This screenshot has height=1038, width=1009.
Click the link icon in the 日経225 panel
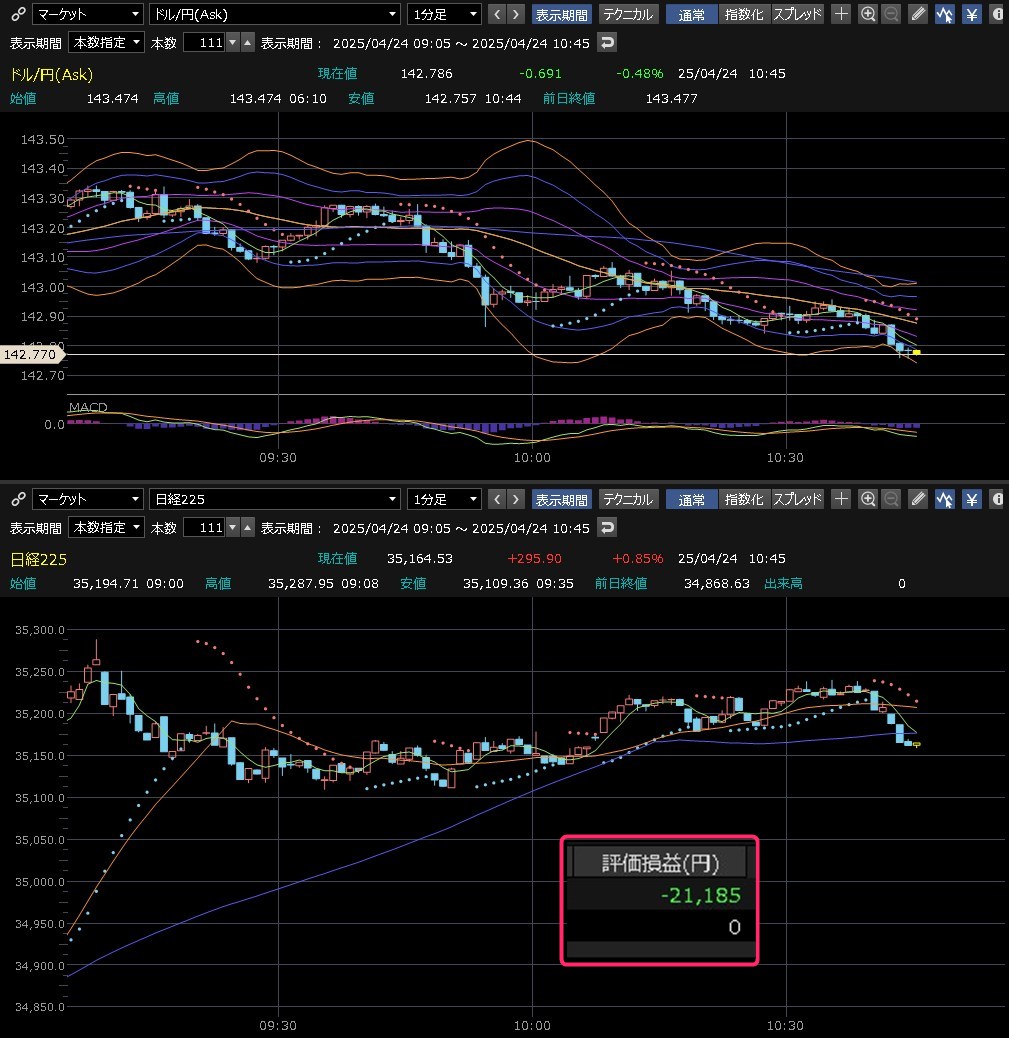19,498
